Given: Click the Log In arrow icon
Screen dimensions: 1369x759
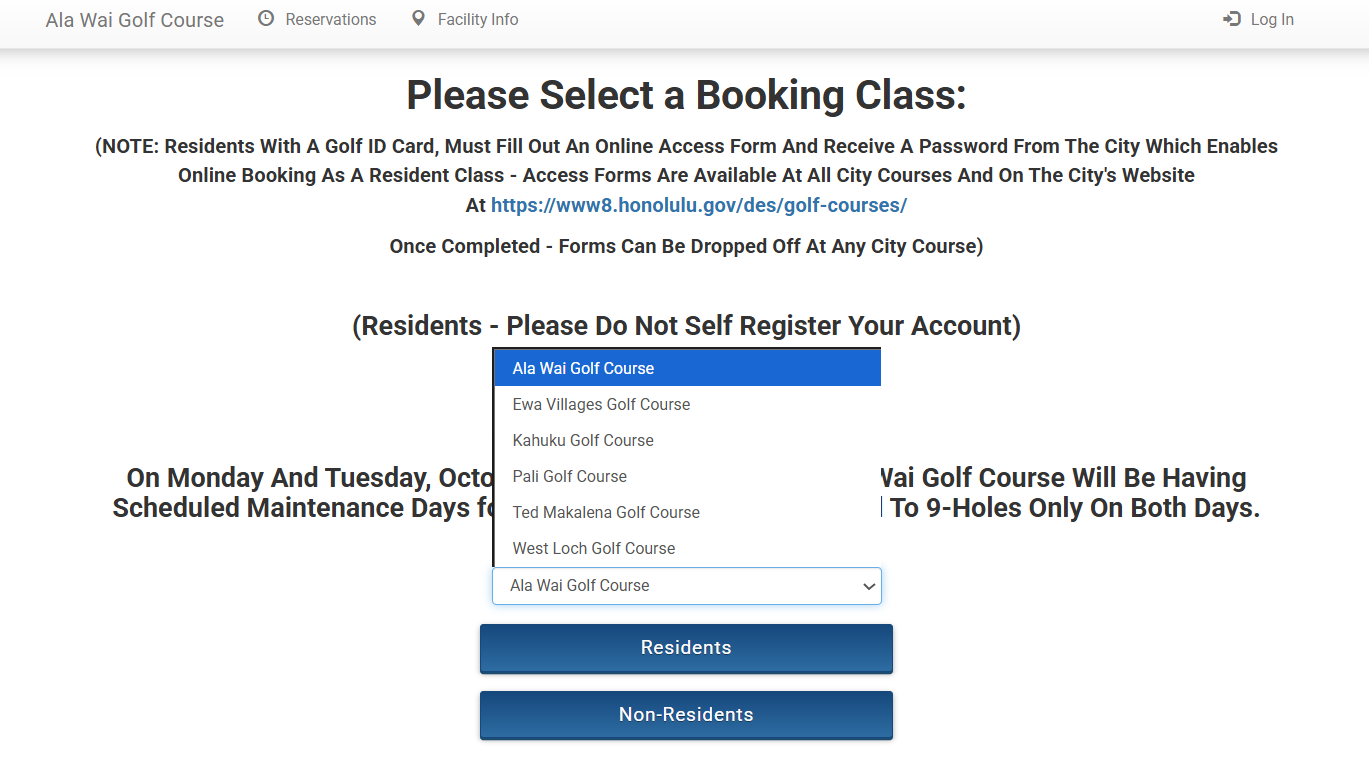Looking at the screenshot, I should [1232, 19].
